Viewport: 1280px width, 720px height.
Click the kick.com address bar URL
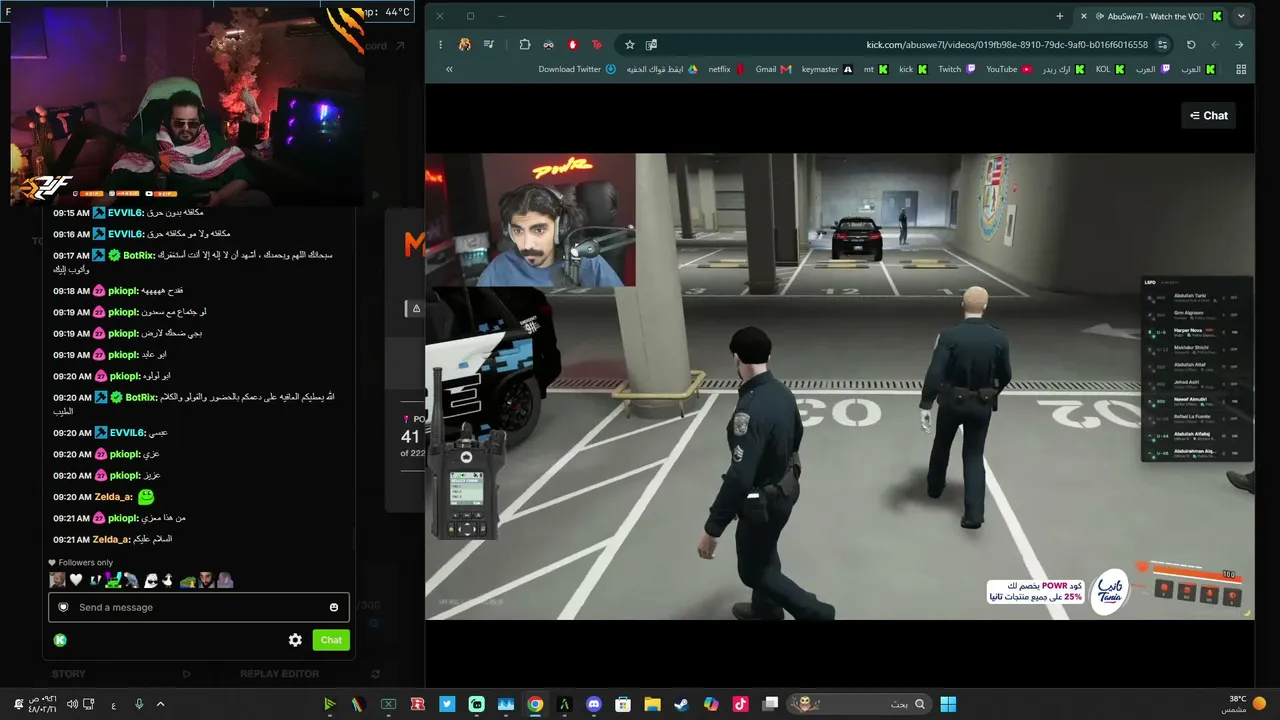1007,44
